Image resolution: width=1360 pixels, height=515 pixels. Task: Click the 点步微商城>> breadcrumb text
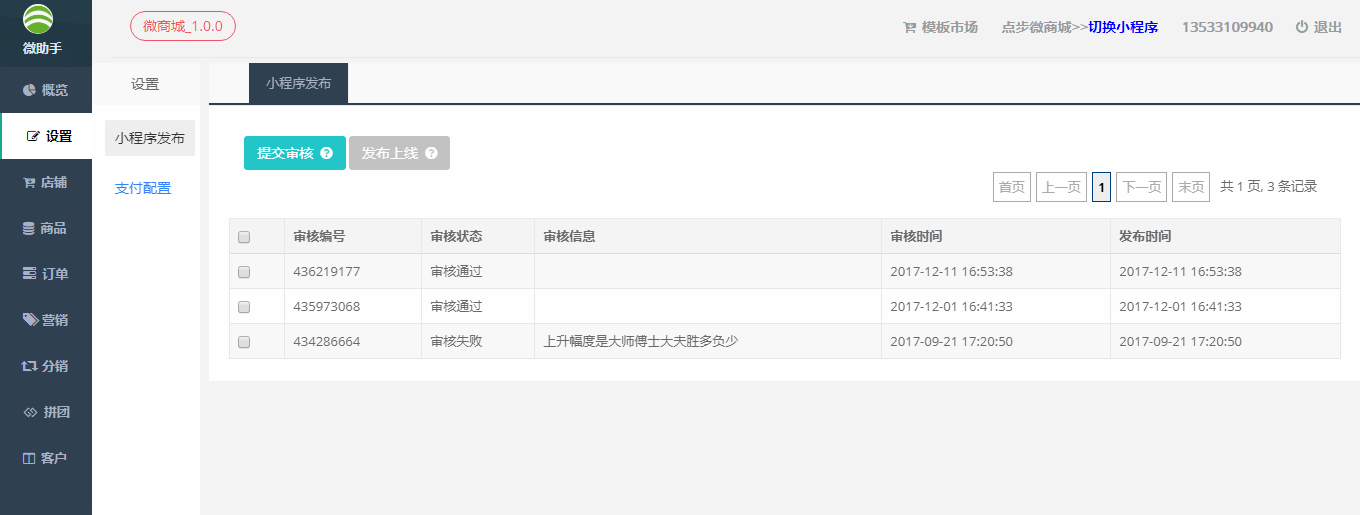coord(1045,27)
